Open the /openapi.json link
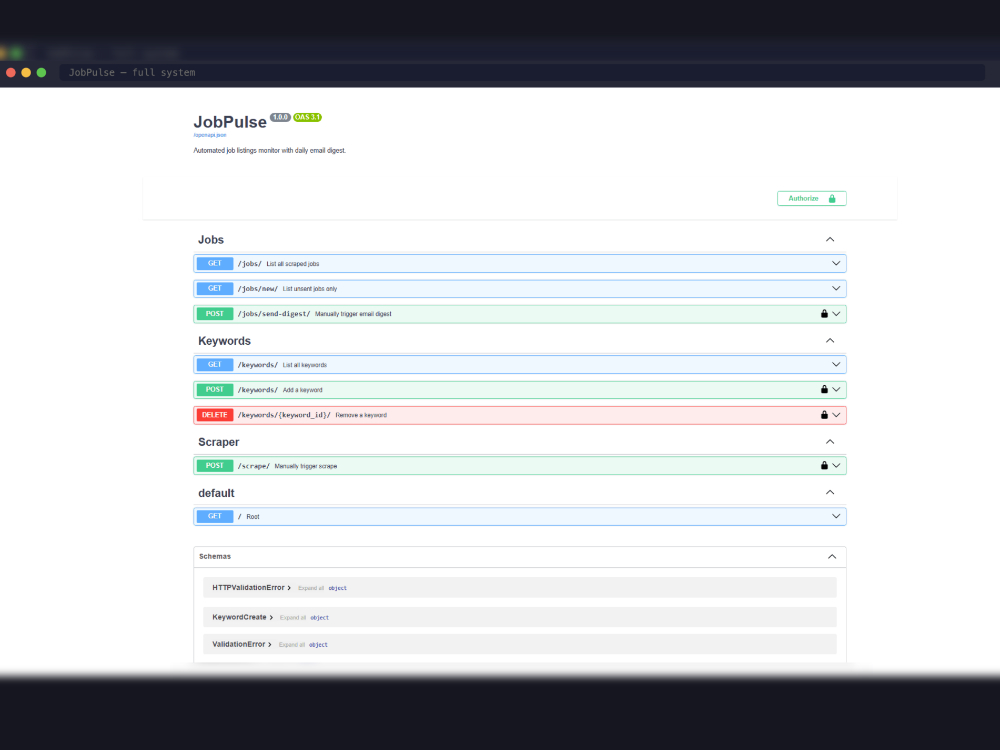 [210, 134]
